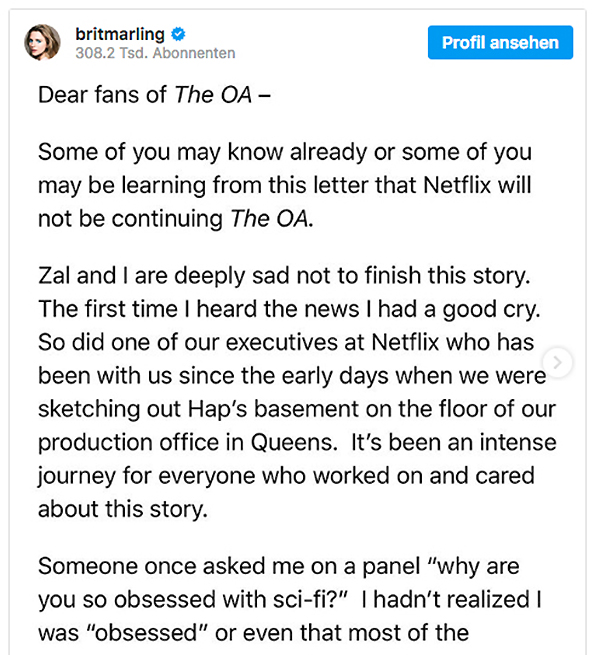This screenshot has height=655, width=600.
Task: Click the word 'Zal' in third paragraph
Action: pyautogui.click(x=54, y=276)
